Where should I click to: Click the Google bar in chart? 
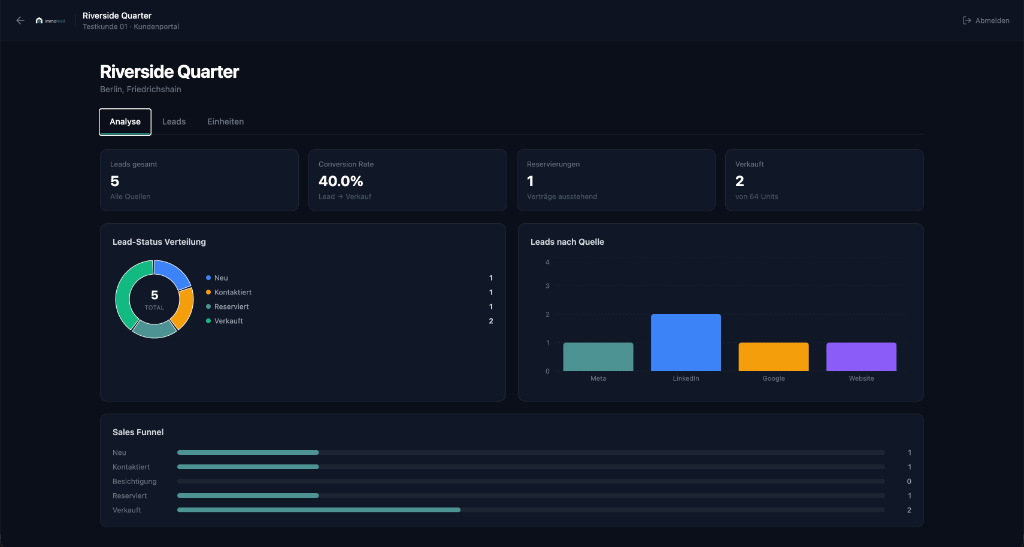click(773, 357)
